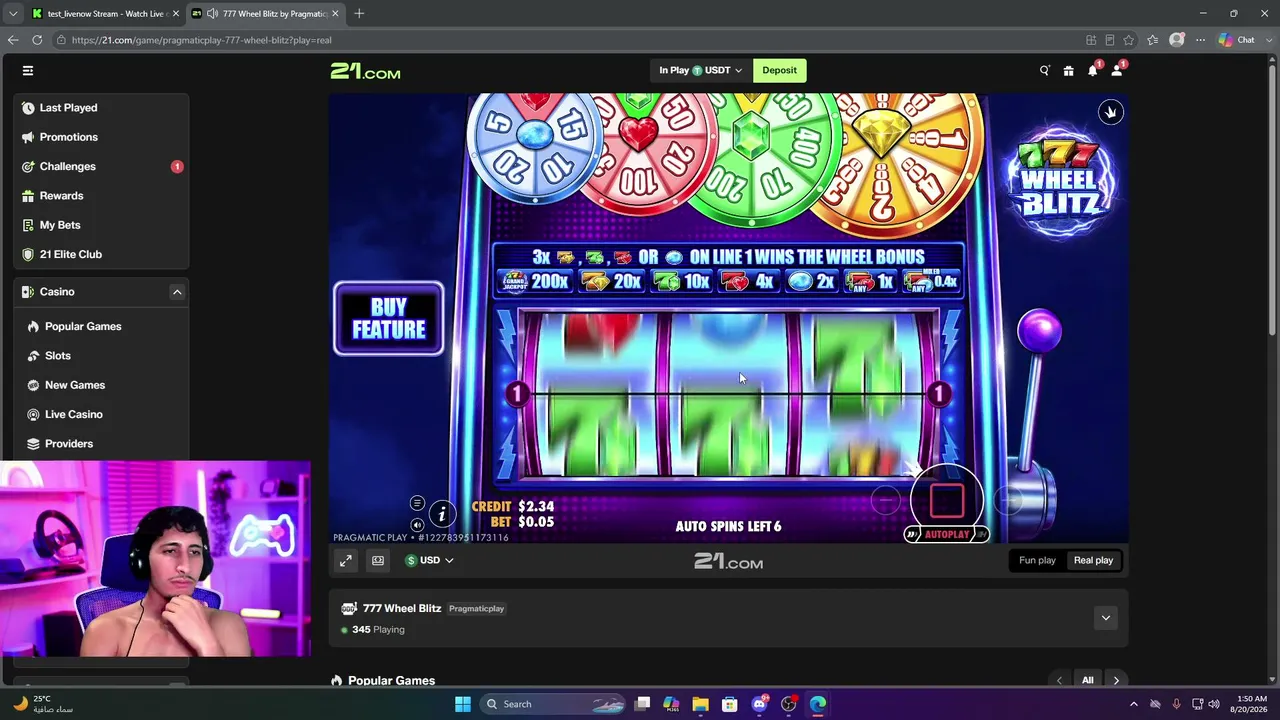
Task: Select the 777 Wheel Blitz browser tab
Action: point(266,14)
